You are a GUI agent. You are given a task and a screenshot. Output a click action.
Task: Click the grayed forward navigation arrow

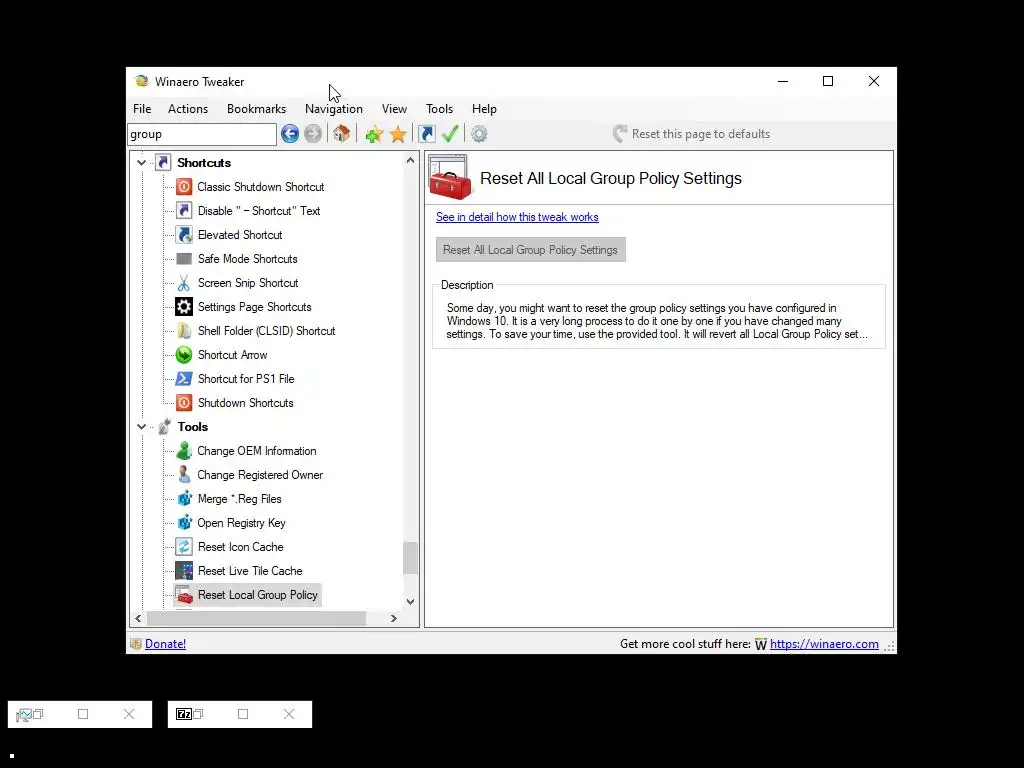[x=313, y=134]
